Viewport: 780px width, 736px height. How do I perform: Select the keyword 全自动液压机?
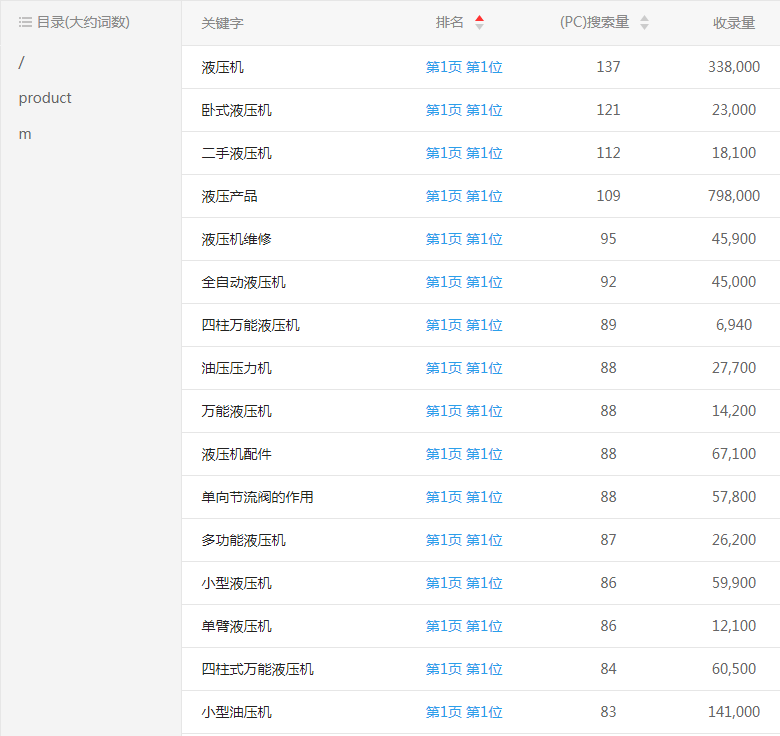(x=243, y=282)
